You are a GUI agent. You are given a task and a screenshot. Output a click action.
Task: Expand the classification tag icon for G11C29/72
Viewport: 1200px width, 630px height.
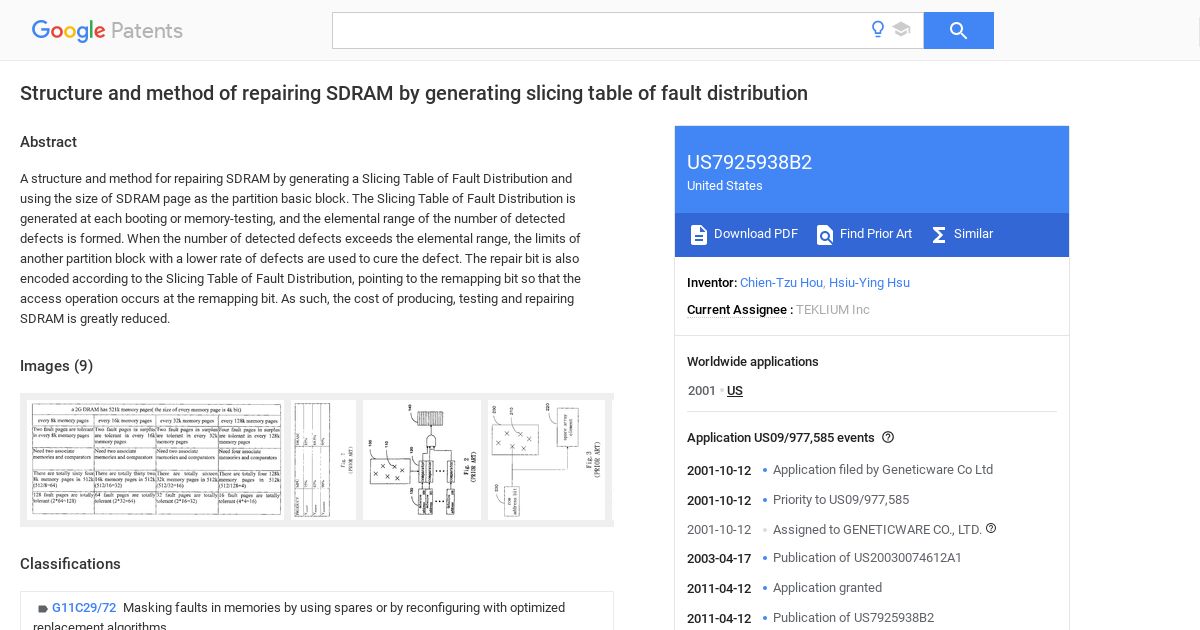point(43,609)
